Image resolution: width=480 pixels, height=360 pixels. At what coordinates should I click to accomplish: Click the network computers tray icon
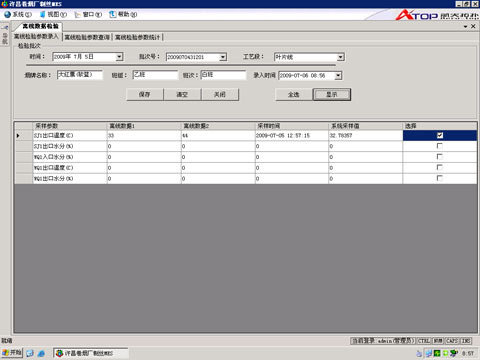(429, 353)
